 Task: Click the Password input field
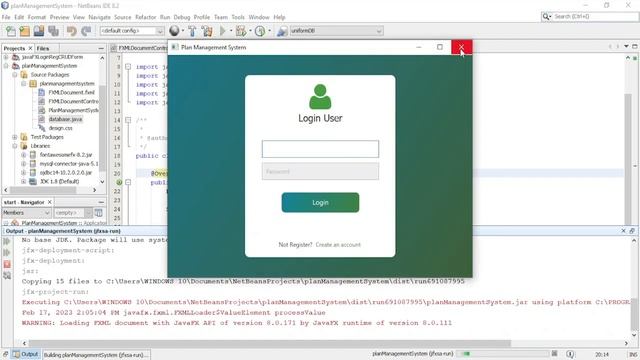pos(320,171)
